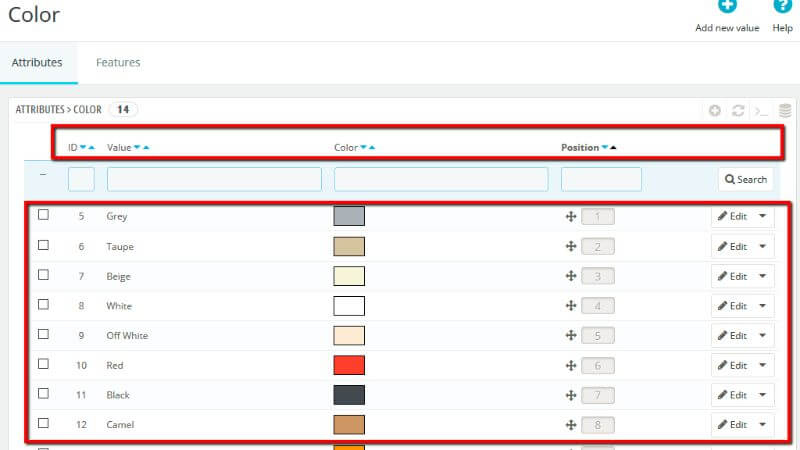Viewport: 800px width, 450px height.
Task: Expand actions dropdown for Taupe row
Action: [763, 246]
